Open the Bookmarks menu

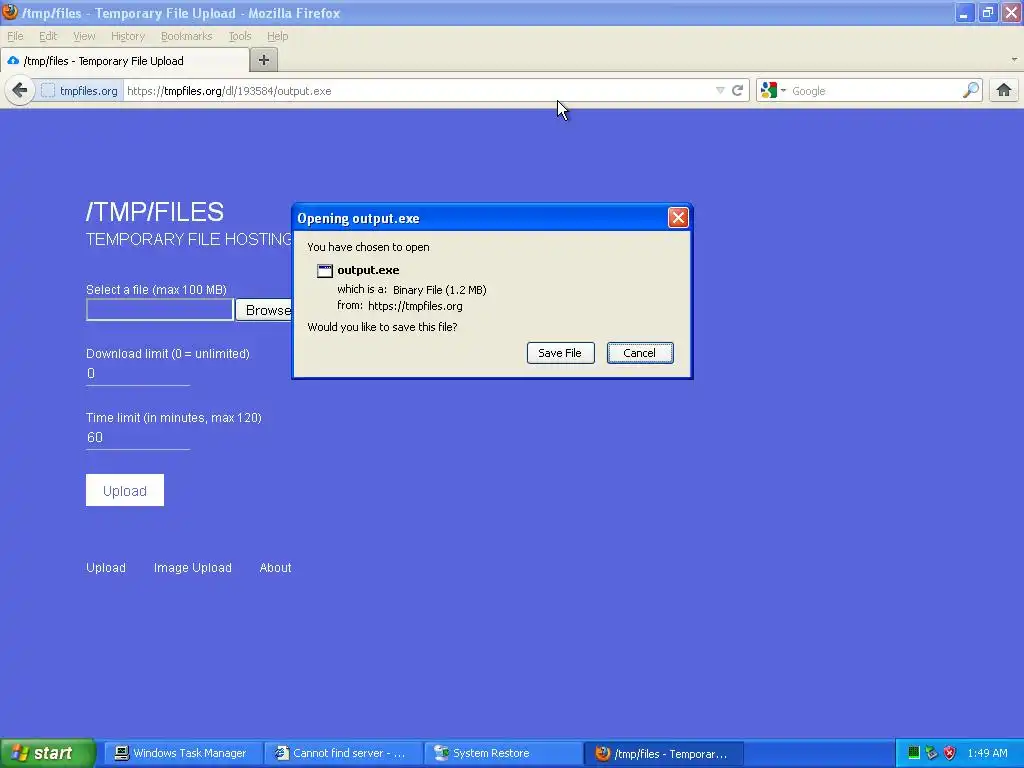pyautogui.click(x=186, y=36)
